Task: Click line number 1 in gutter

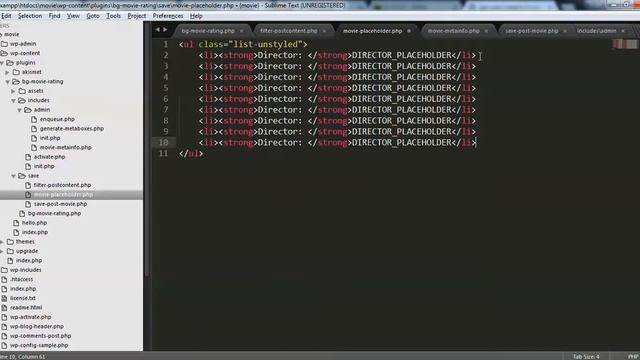Action: [166, 44]
